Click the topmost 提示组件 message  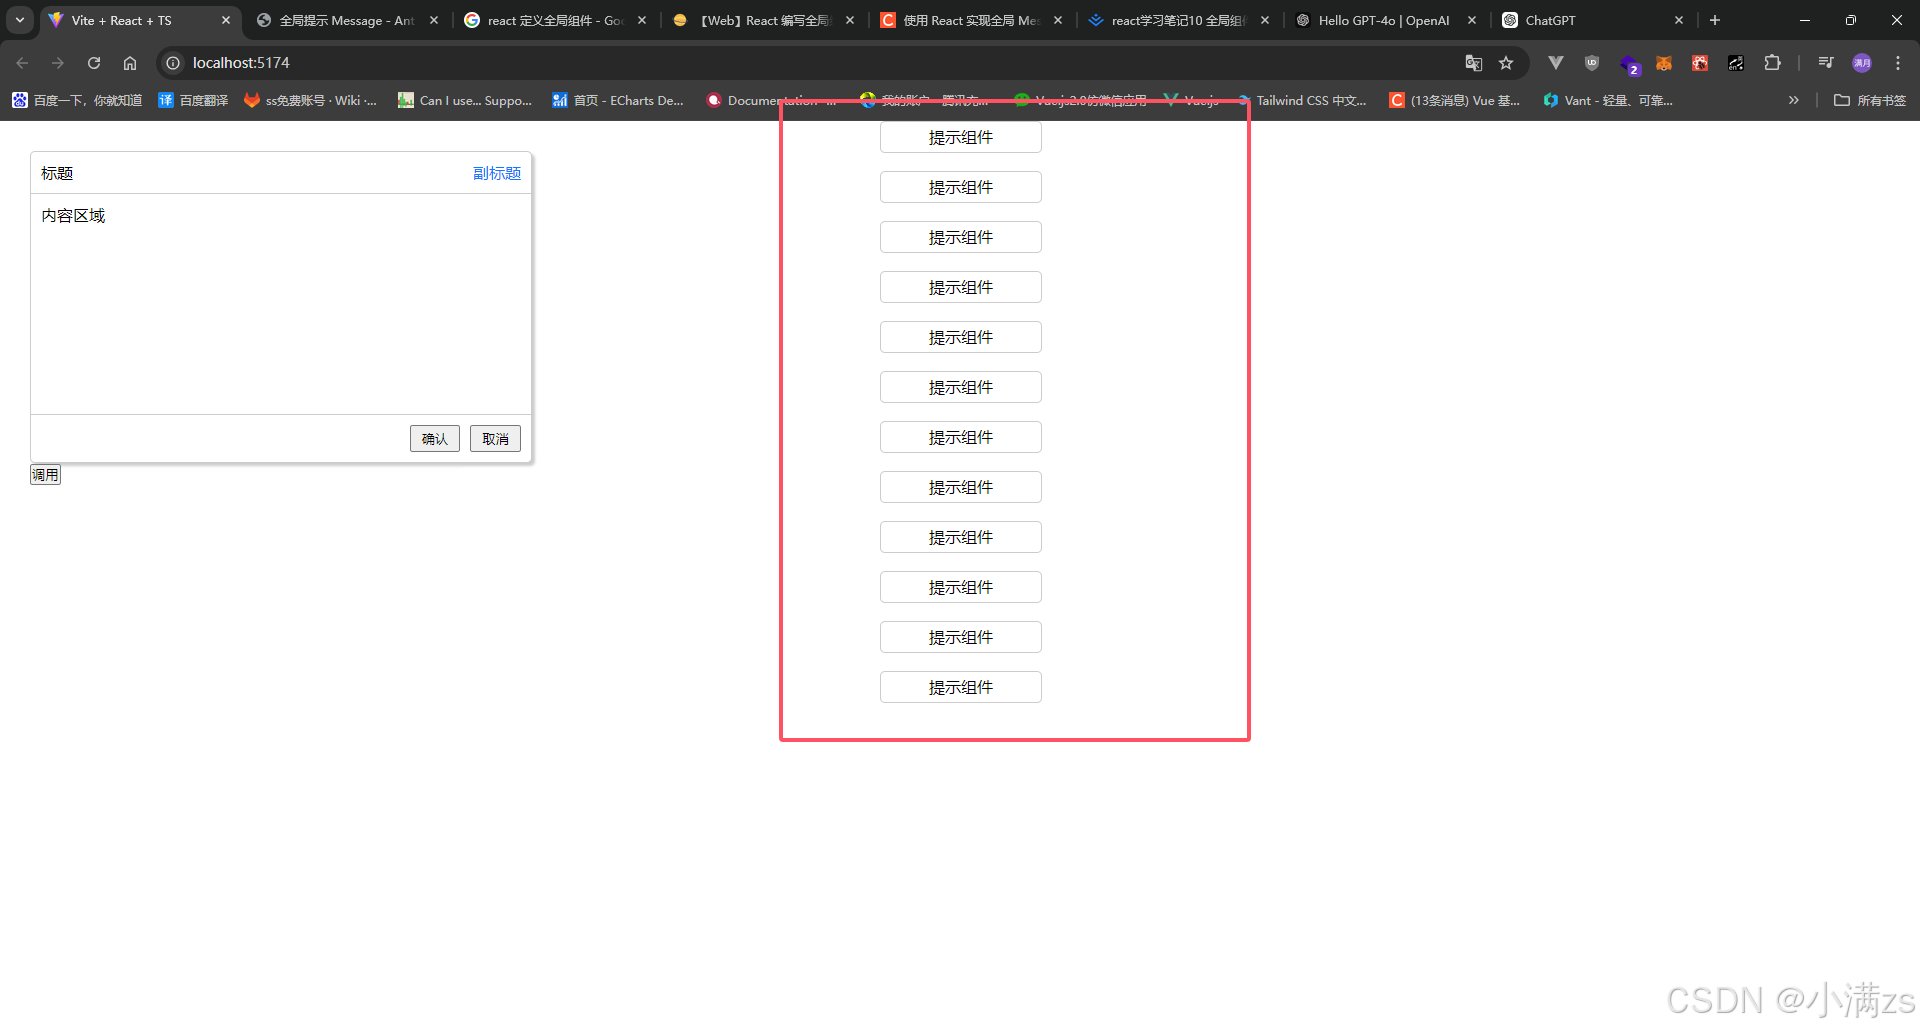click(x=961, y=137)
